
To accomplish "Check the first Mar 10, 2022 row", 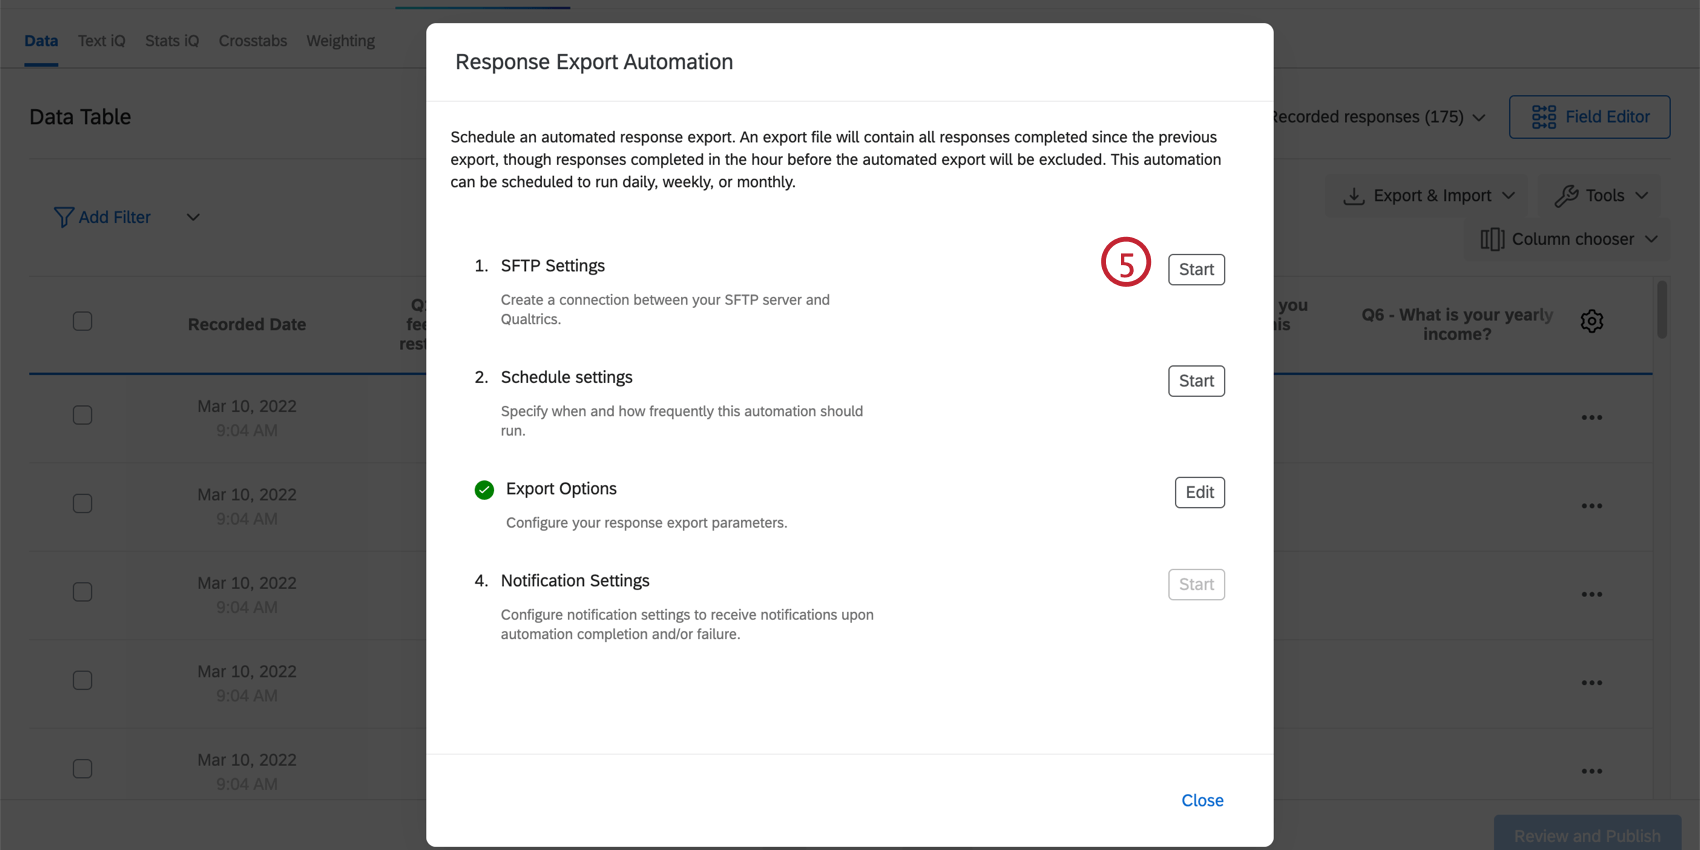I will pyautogui.click(x=83, y=415).
